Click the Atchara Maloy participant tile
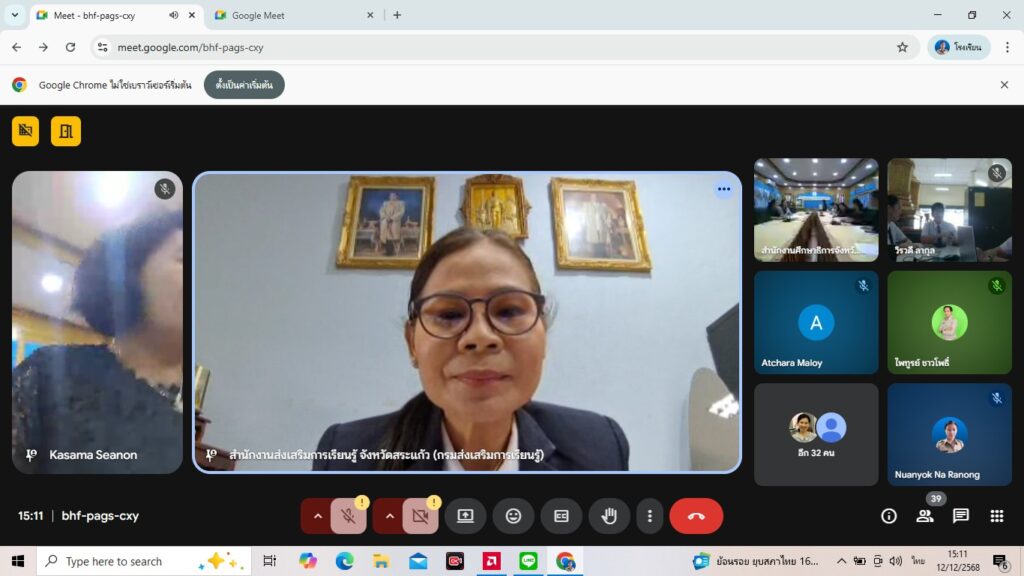 click(816, 323)
